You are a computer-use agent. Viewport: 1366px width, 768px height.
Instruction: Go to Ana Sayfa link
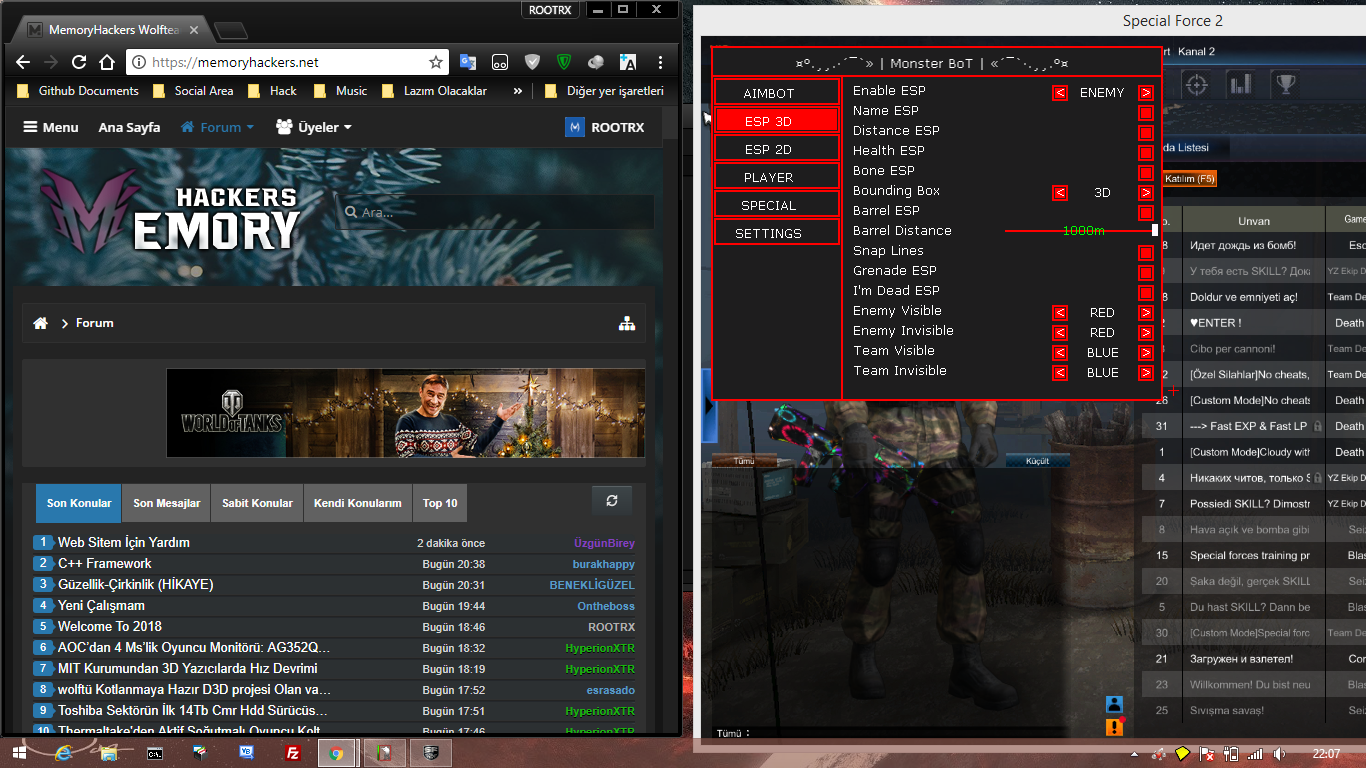(129, 127)
